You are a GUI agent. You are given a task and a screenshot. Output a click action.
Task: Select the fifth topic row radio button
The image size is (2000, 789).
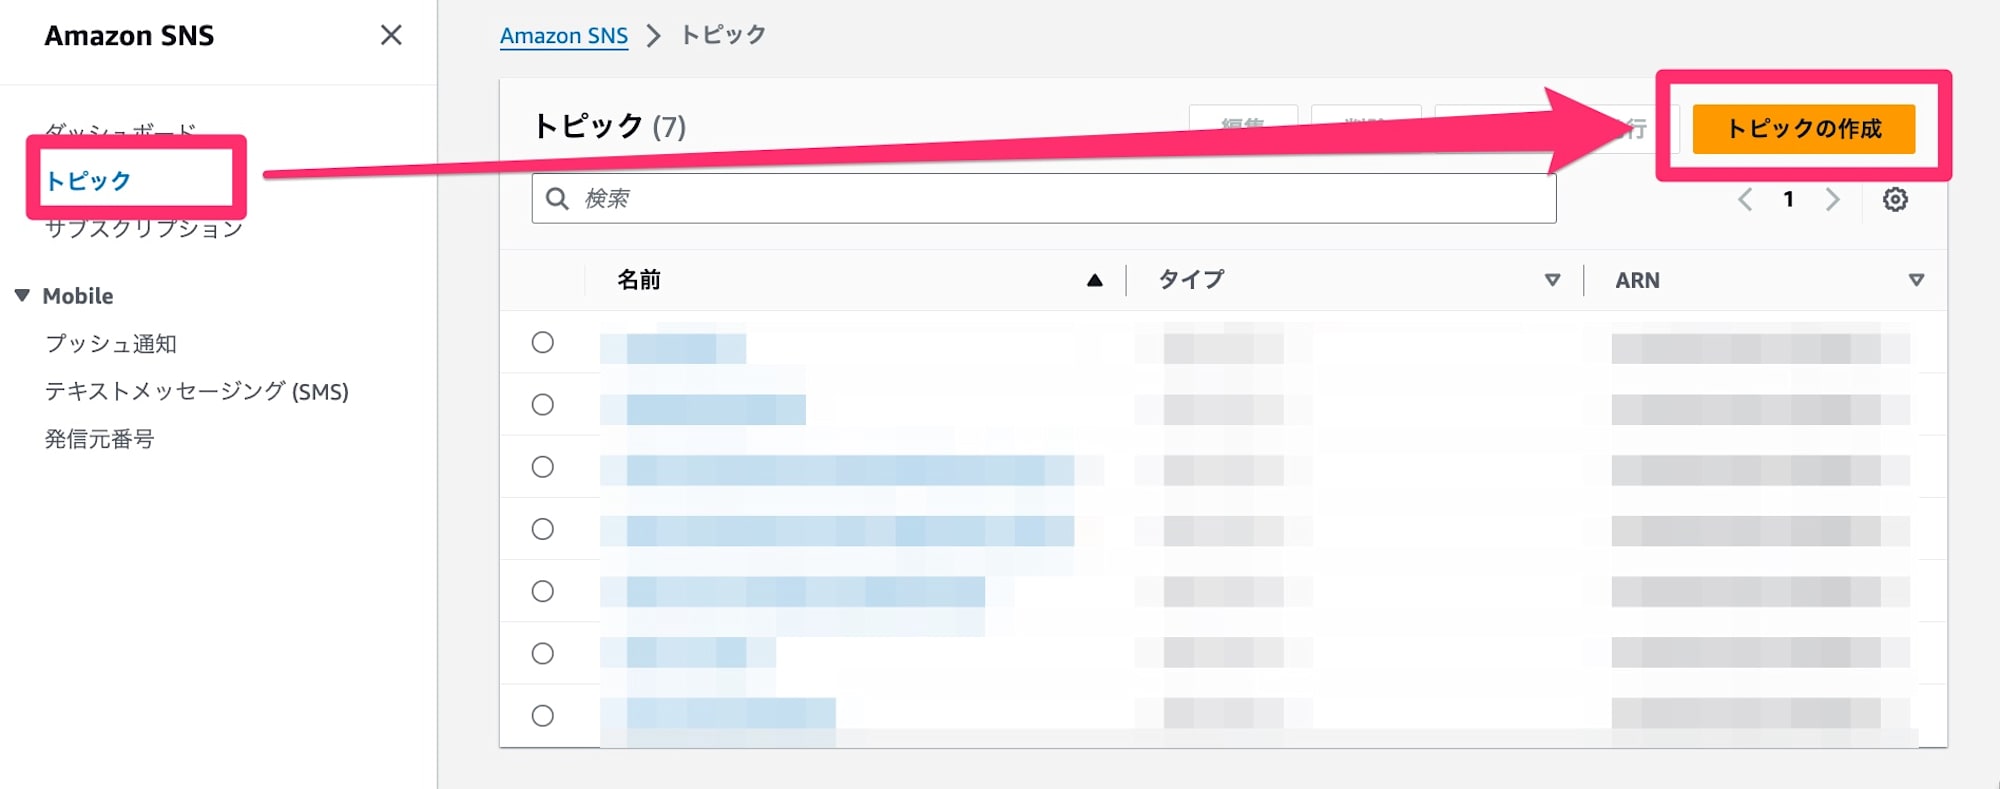[x=543, y=591]
